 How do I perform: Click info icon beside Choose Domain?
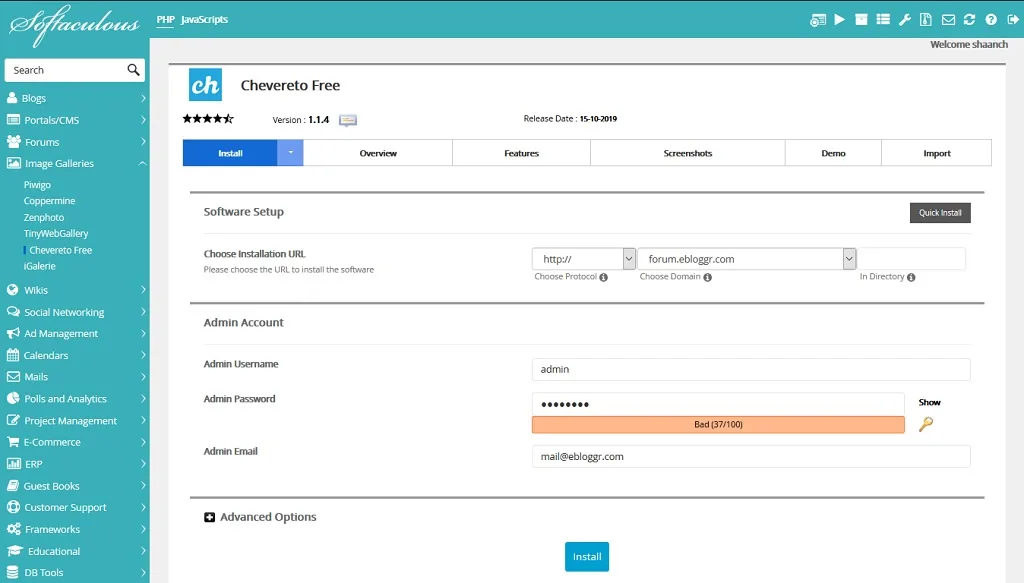[x=707, y=277]
